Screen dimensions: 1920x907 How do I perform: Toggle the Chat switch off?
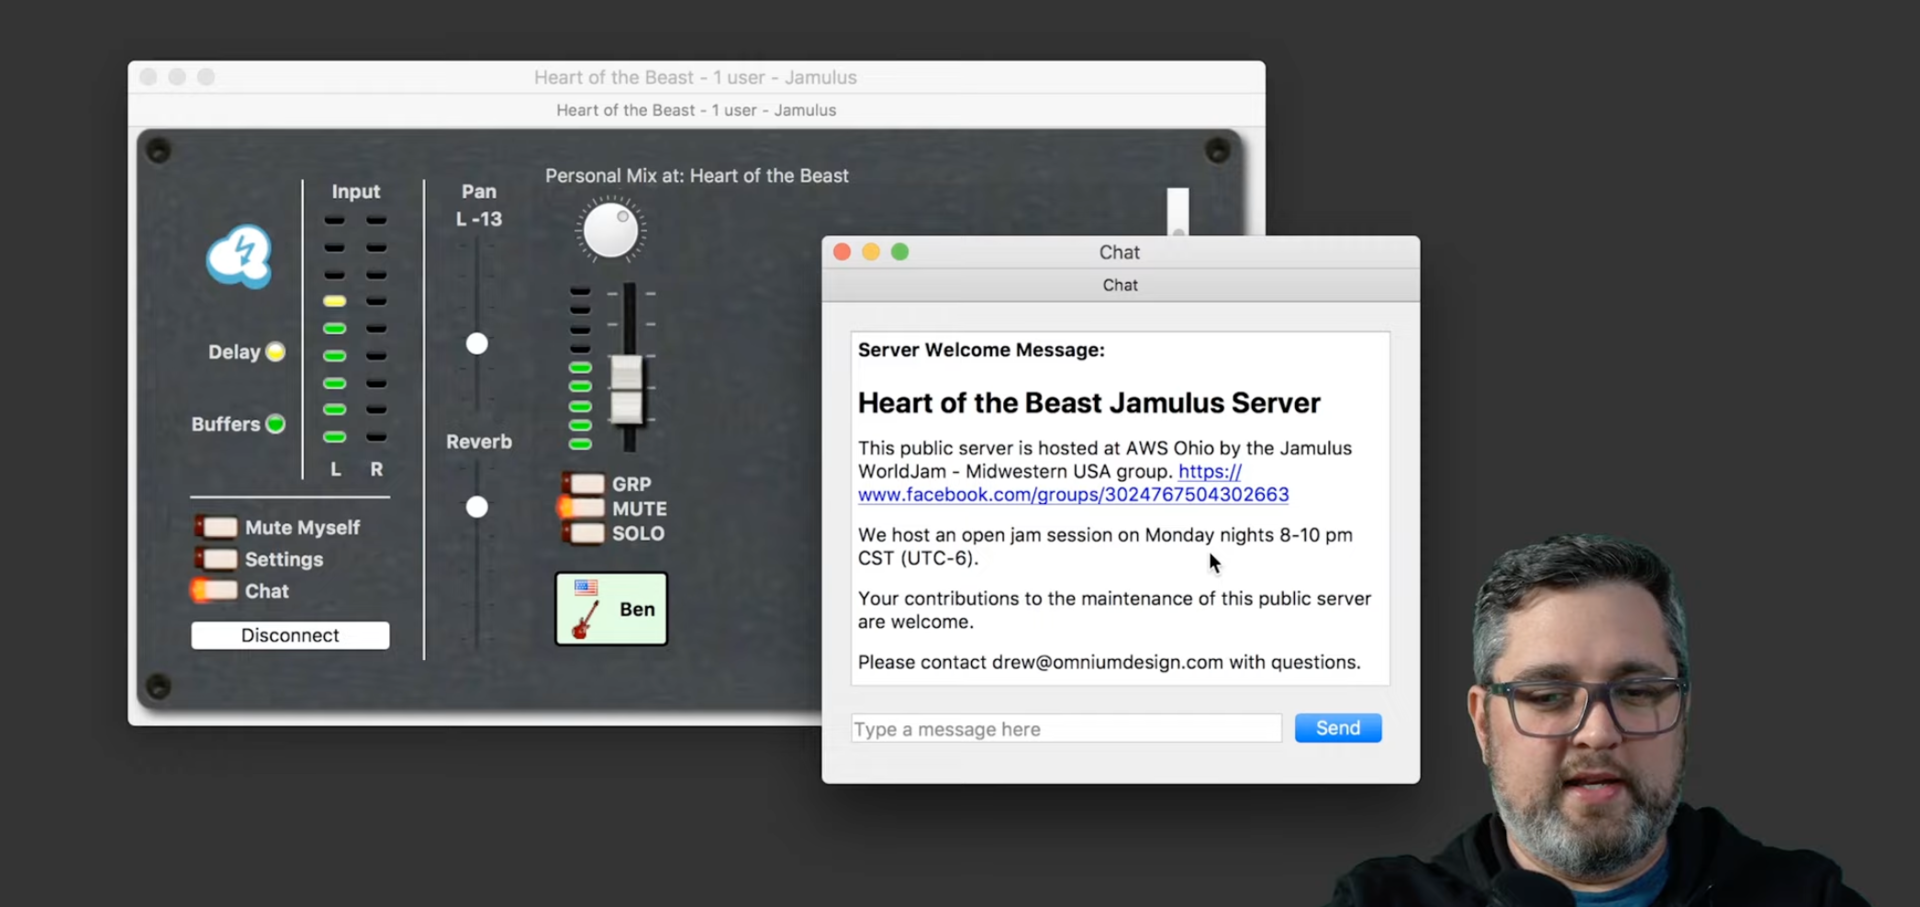point(215,591)
